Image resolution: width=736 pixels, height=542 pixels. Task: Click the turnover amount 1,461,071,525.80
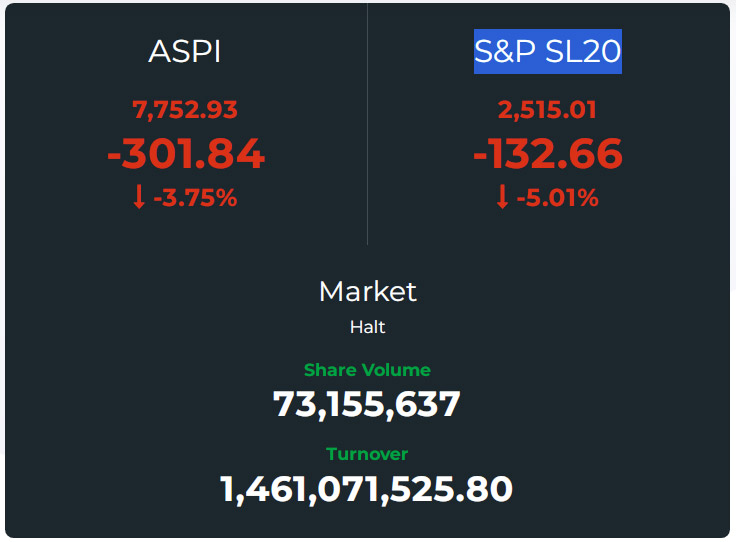point(366,489)
